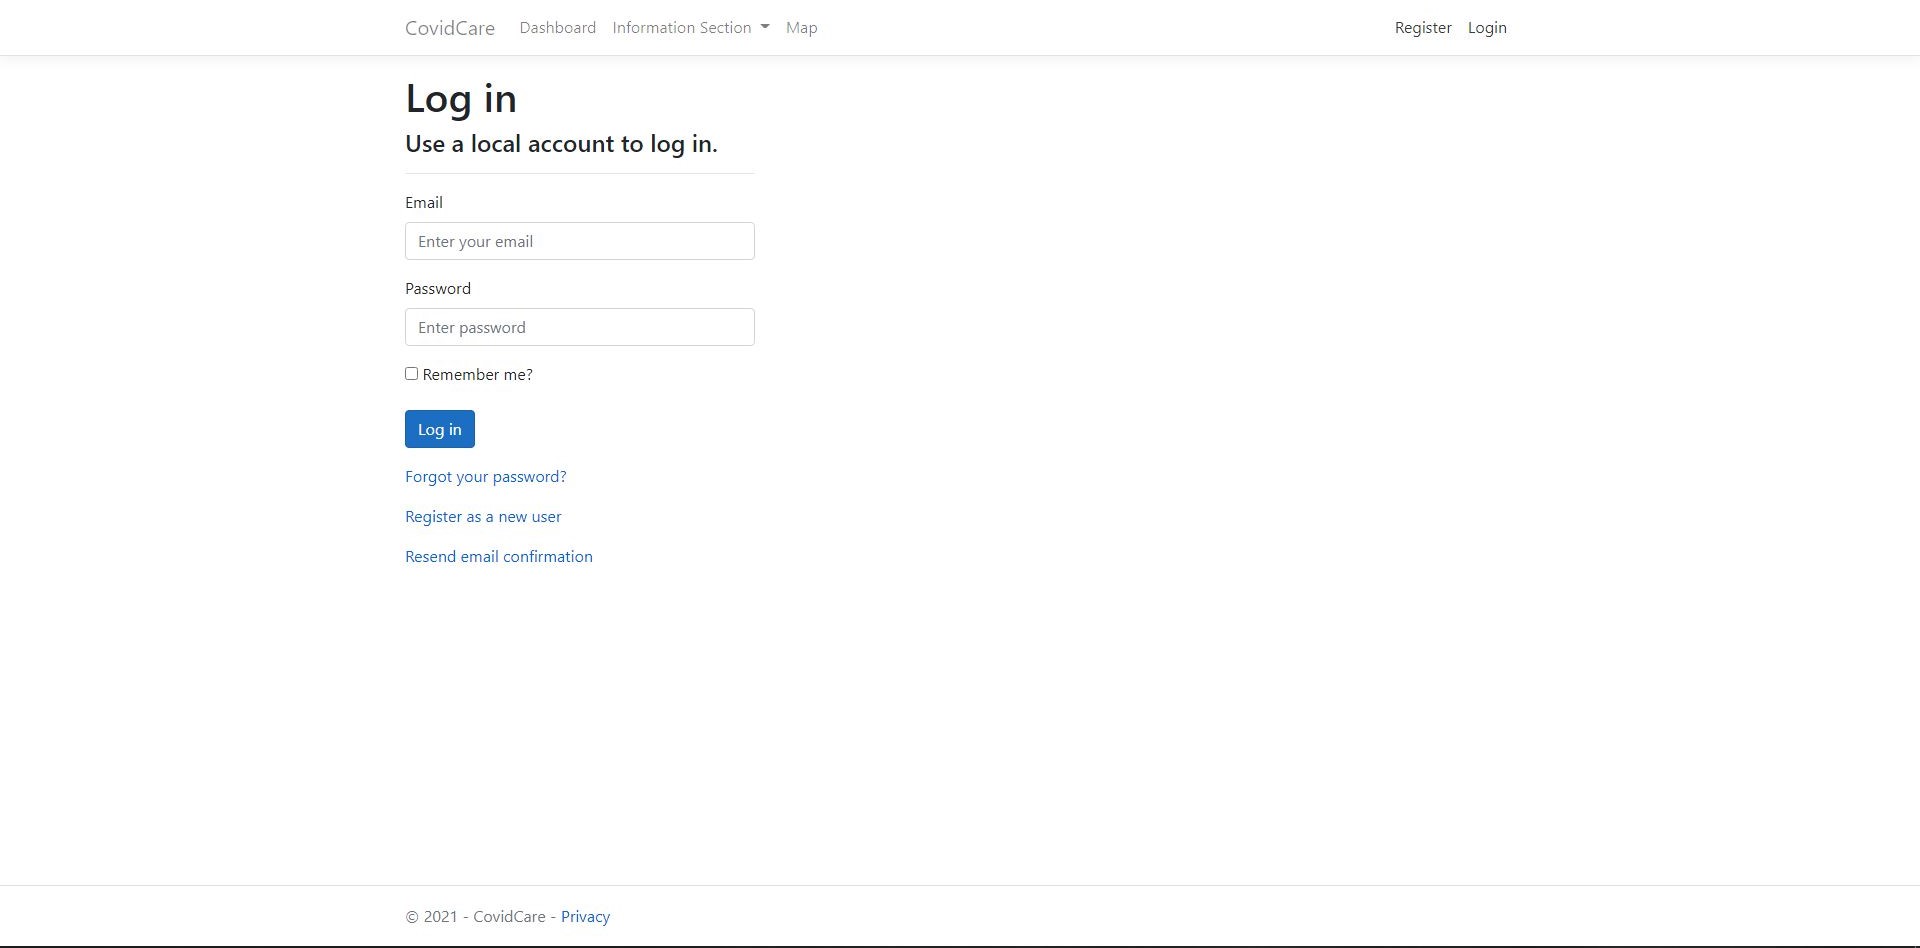Open the Privacy link in the footer
Viewport: 1920px width, 948px height.
tap(585, 917)
